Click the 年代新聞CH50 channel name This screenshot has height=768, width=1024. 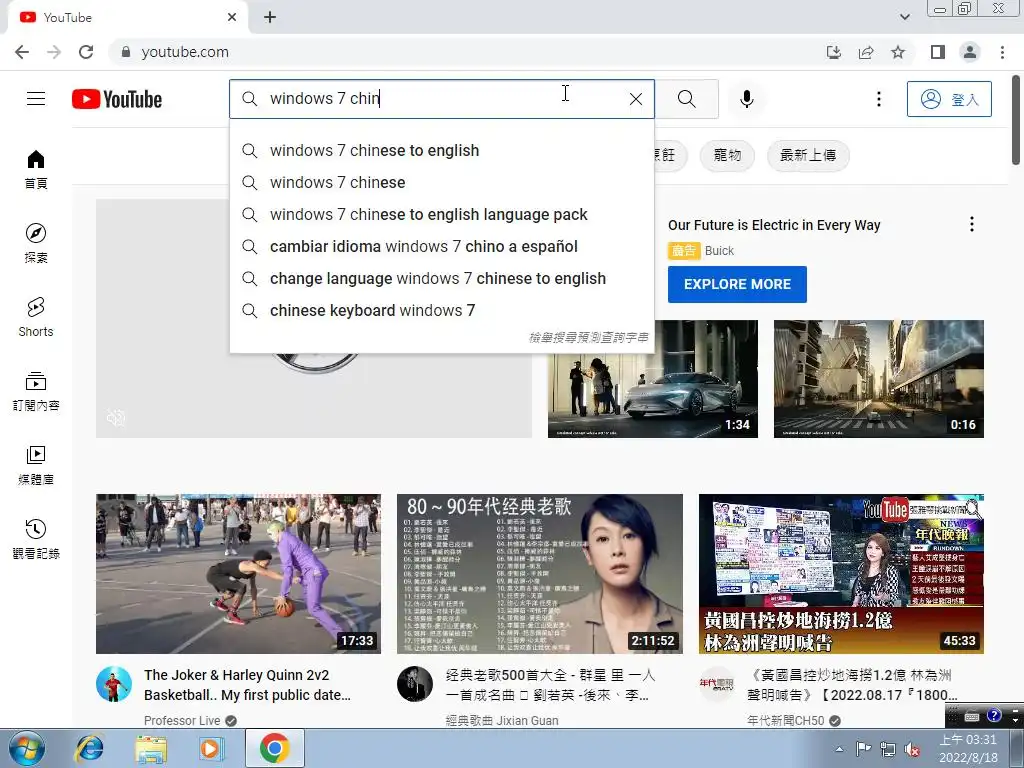pyautogui.click(x=785, y=720)
